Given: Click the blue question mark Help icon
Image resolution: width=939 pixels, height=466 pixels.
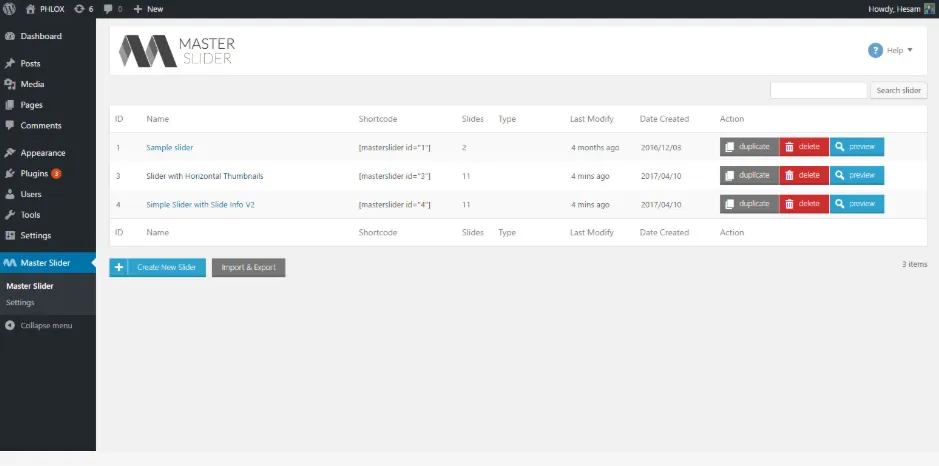Looking at the screenshot, I should pyautogui.click(x=875, y=50).
